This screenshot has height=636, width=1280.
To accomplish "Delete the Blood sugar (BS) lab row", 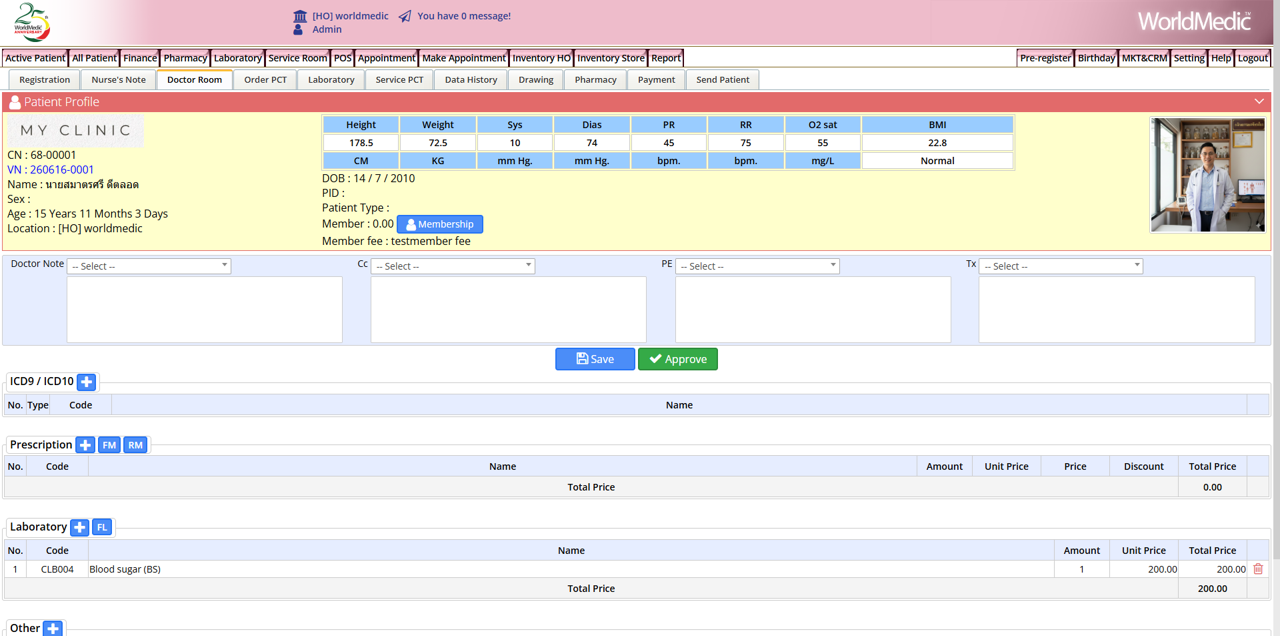I will tap(1258, 569).
